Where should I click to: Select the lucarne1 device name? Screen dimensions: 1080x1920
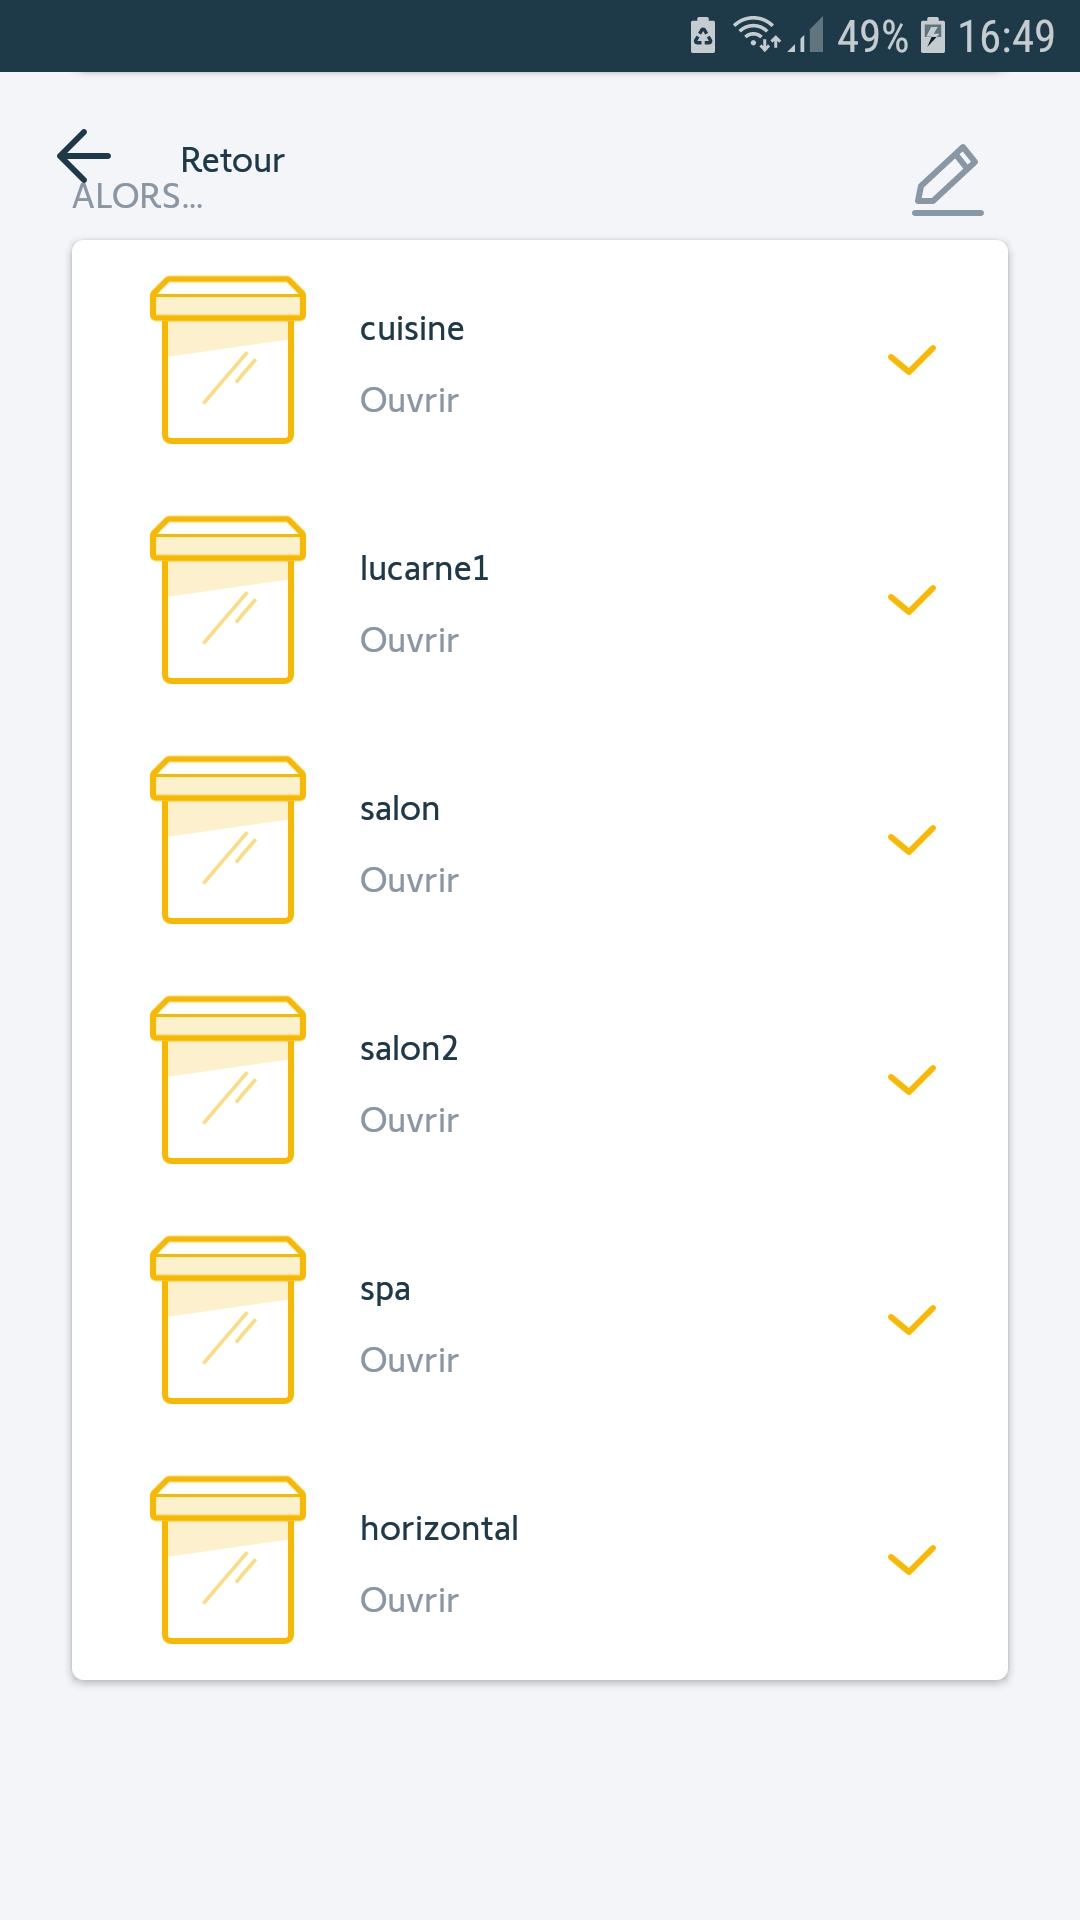coord(424,569)
